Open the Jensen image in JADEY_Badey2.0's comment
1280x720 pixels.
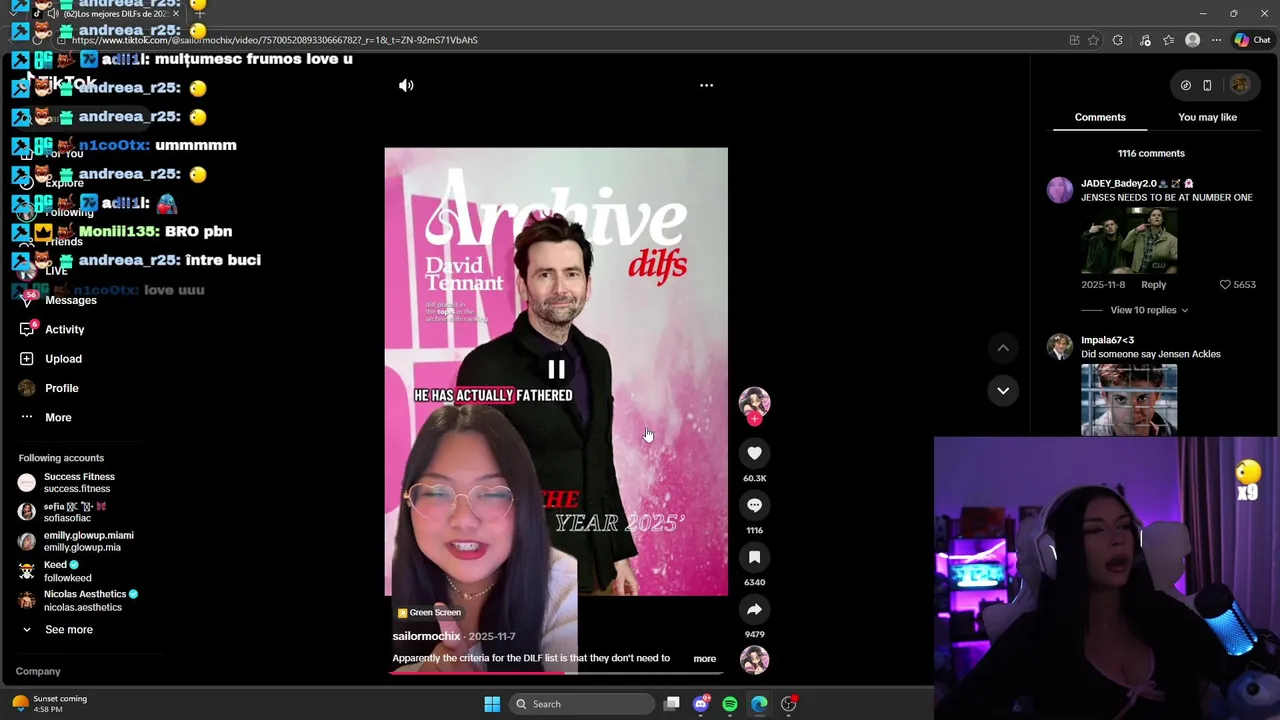tap(1129, 240)
